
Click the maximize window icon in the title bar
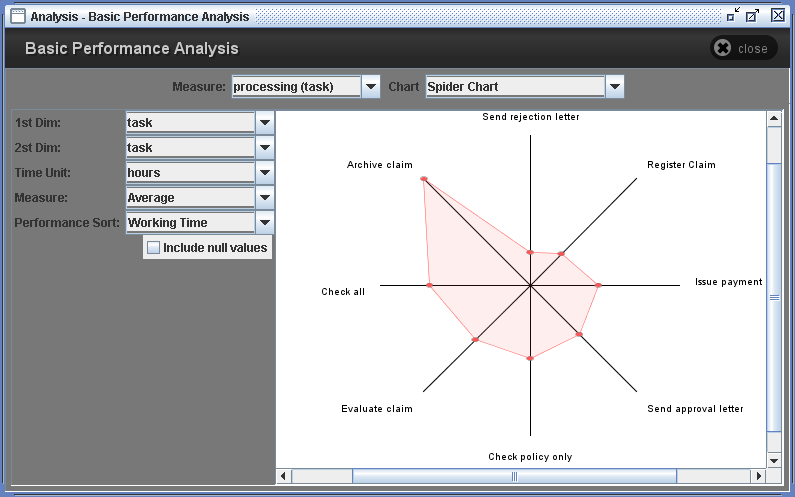click(x=753, y=16)
